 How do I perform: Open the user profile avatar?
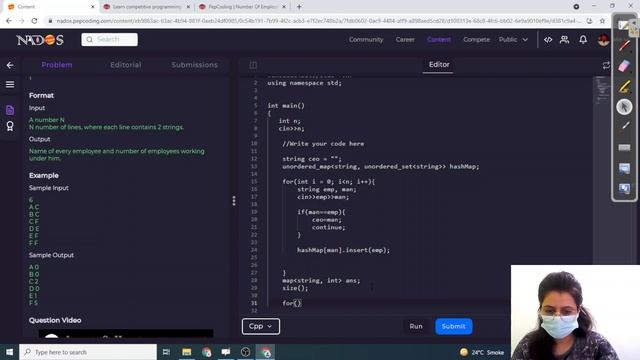tap(603, 40)
